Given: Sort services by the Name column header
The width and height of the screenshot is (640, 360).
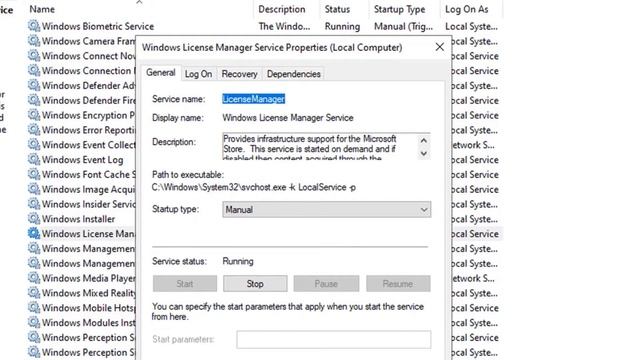Looking at the screenshot, I should [x=42, y=9].
